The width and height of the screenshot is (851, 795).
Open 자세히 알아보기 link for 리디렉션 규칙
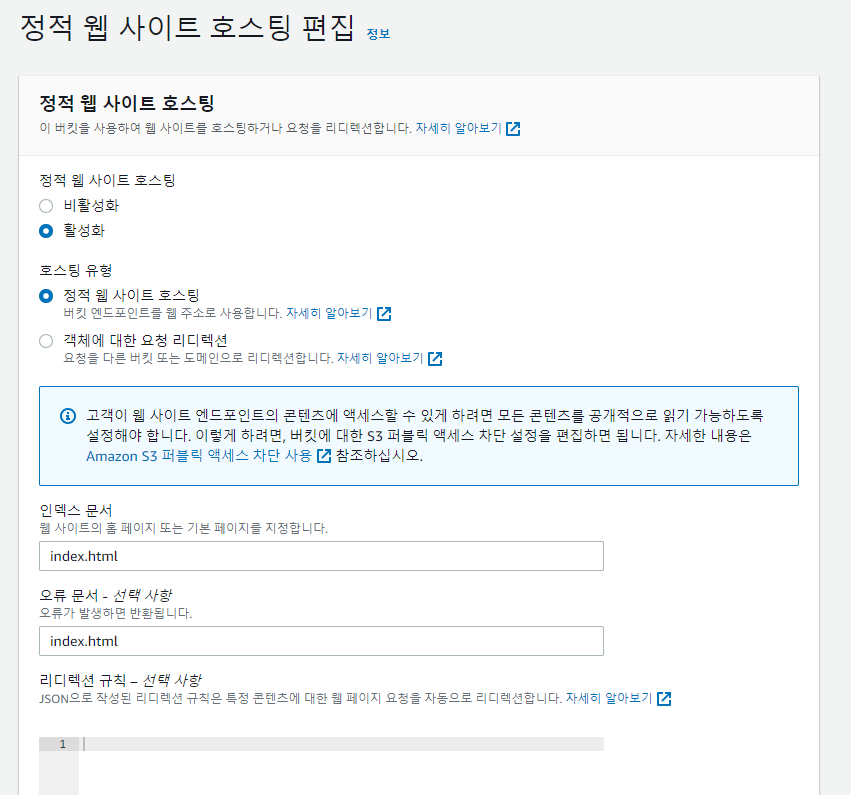[x=609, y=698]
